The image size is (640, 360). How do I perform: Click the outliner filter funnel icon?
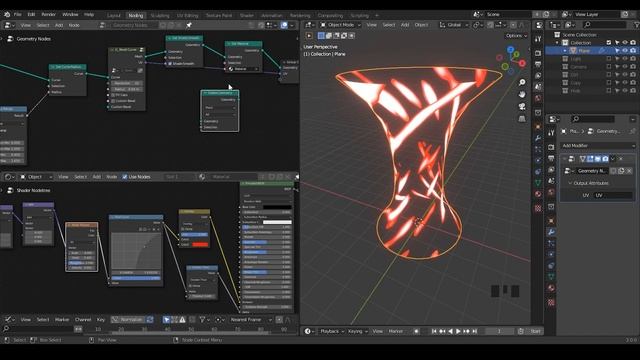(x=636, y=25)
